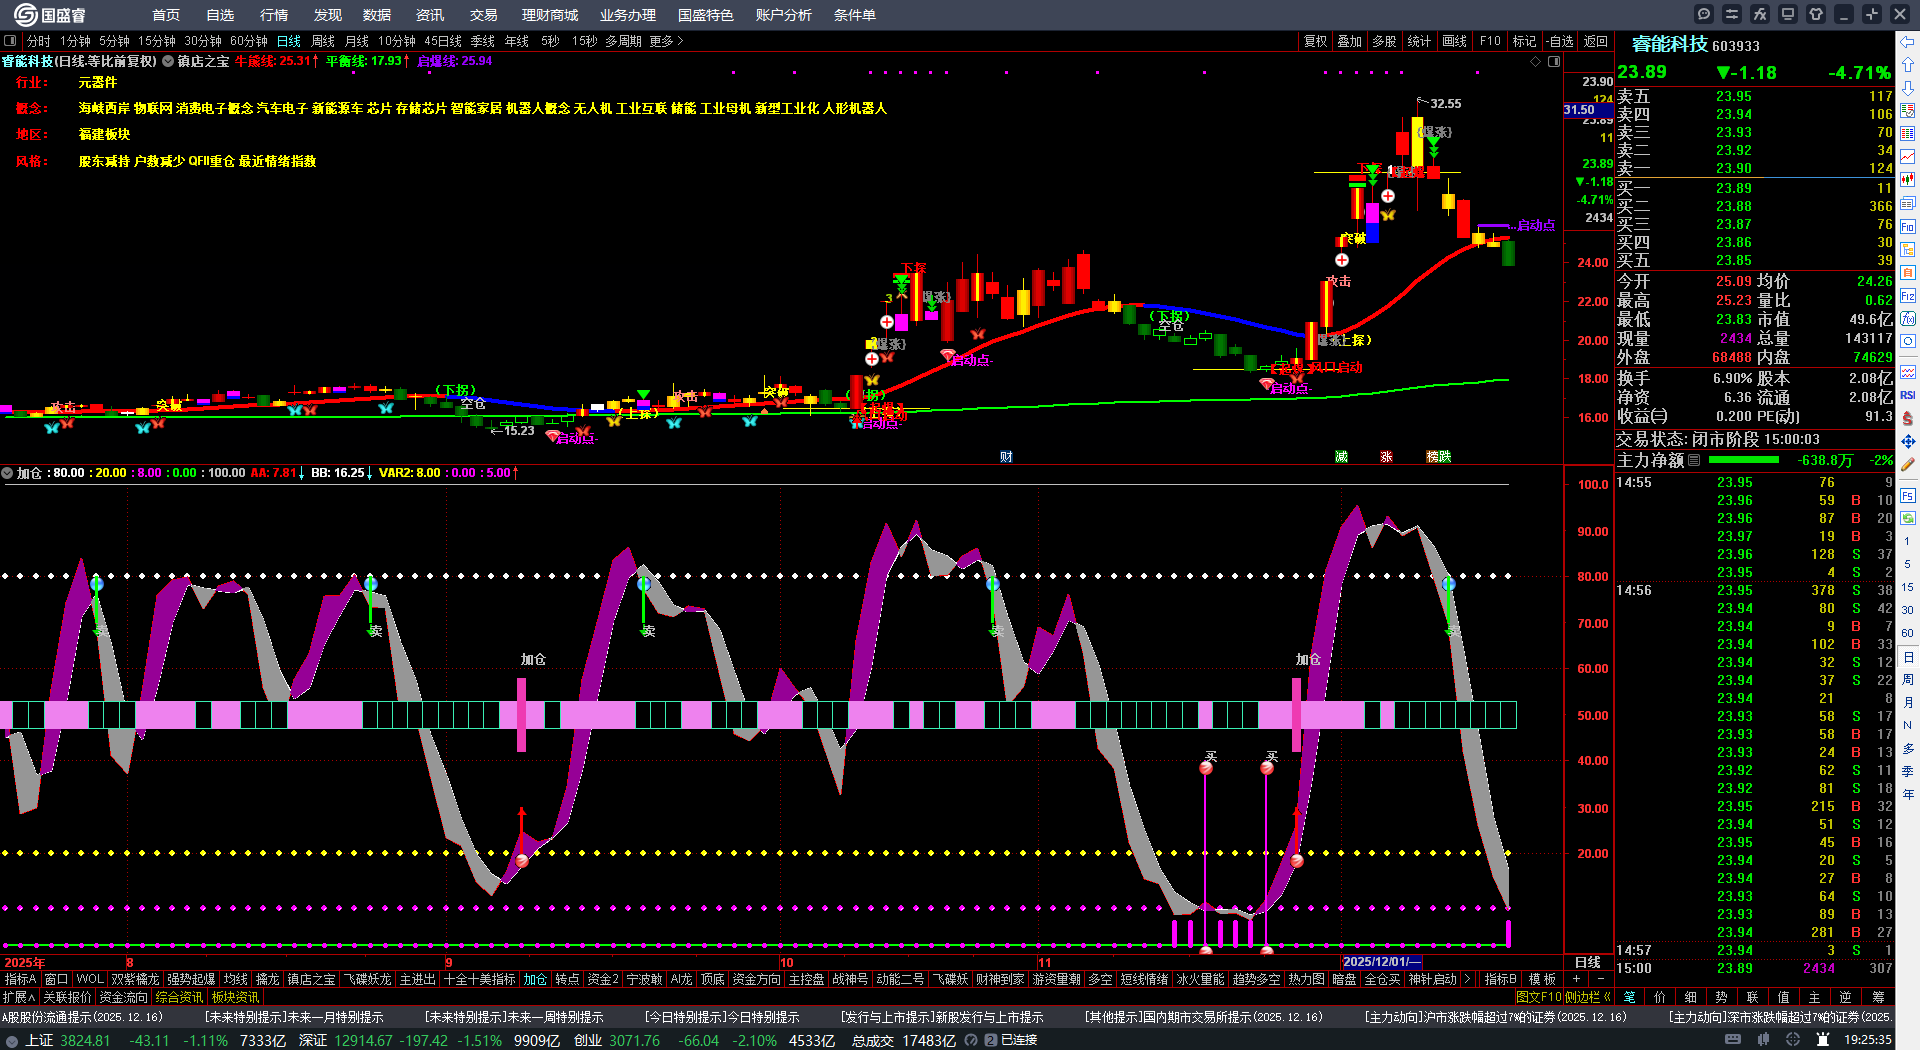The height and width of the screenshot is (1050, 1920).
Task: Click the keyboard icon in status bar
Action: click(1733, 1040)
